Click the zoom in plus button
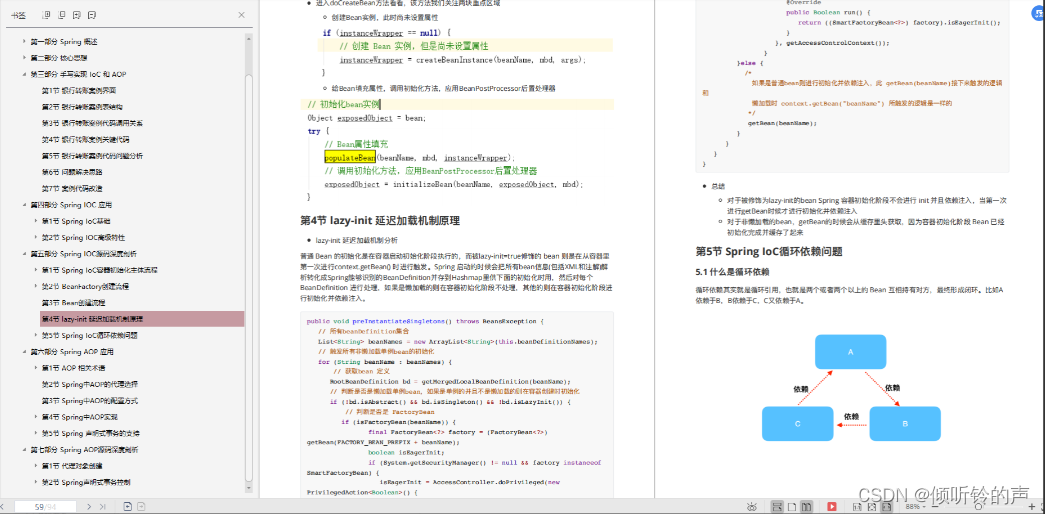This screenshot has width=1045, height=514. pos(1032,507)
